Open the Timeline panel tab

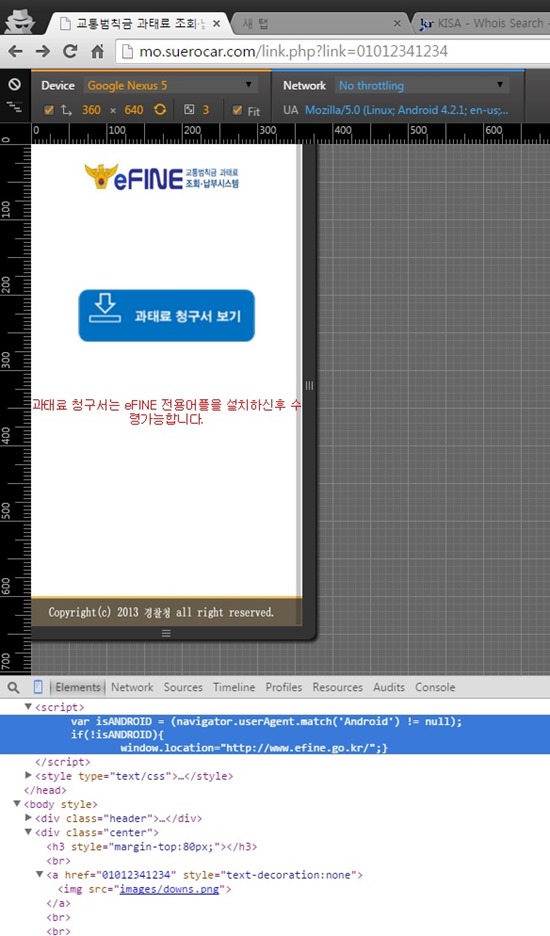(x=234, y=687)
